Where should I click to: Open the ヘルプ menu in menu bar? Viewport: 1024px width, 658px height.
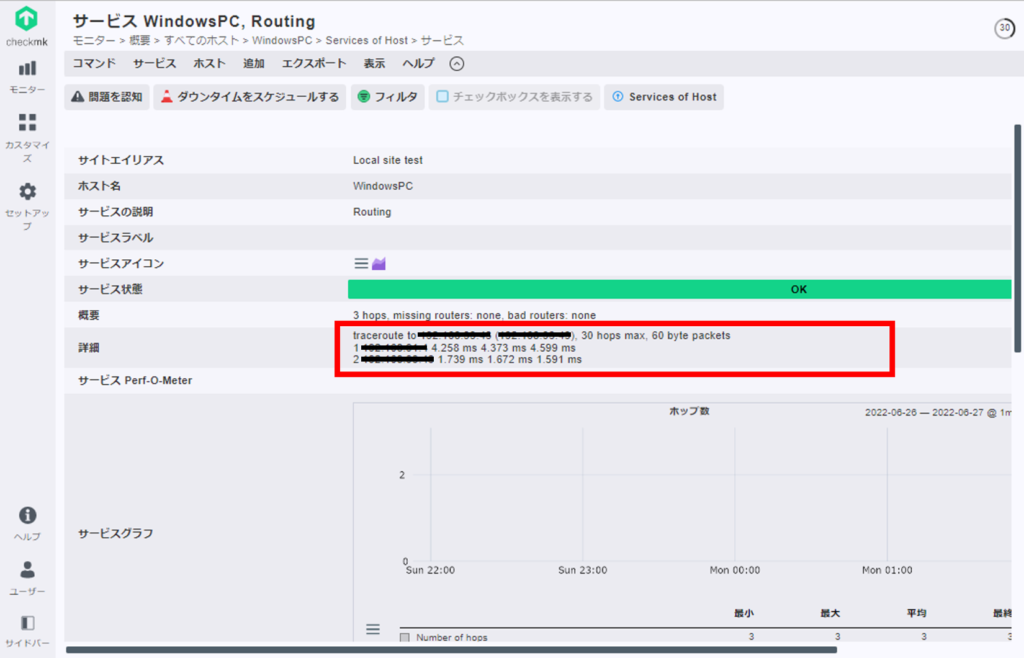point(418,63)
